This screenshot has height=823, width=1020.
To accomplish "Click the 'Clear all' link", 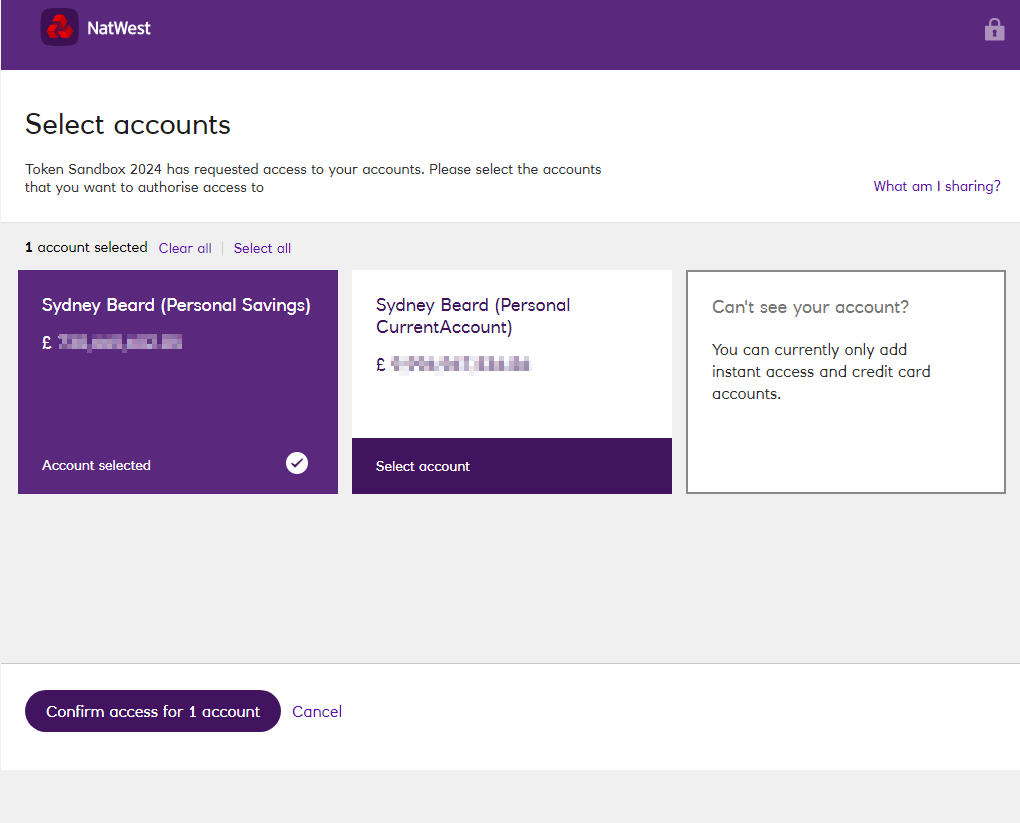I will 185,248.
